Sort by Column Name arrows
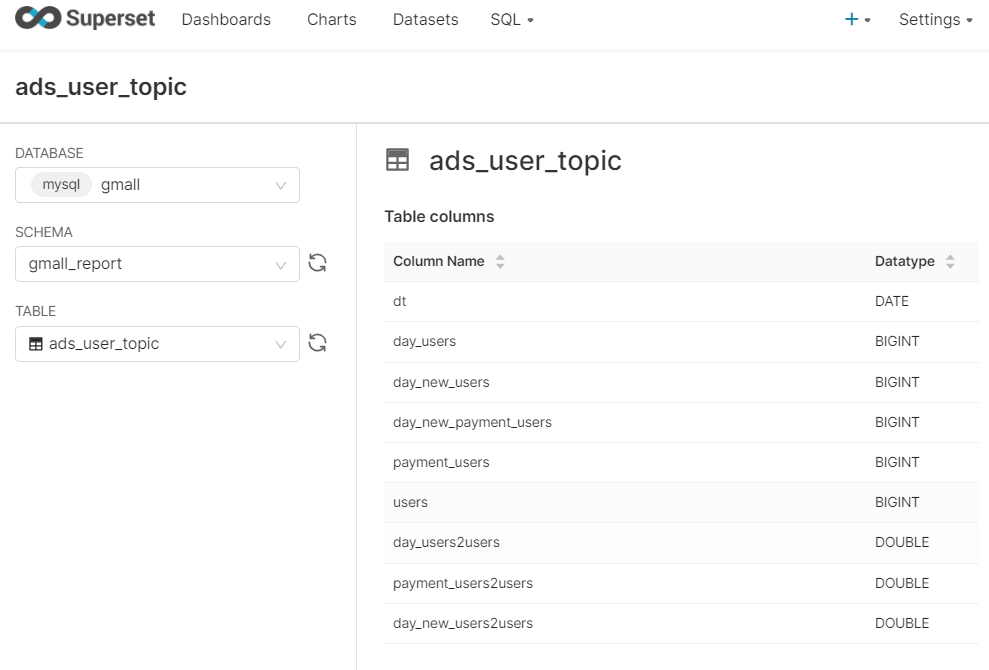The width and height of the screenshot is (989, 670). 500,262
